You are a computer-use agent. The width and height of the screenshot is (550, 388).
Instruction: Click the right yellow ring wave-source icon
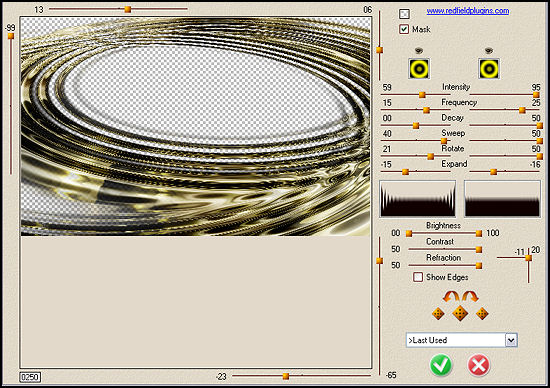(489, 68)
